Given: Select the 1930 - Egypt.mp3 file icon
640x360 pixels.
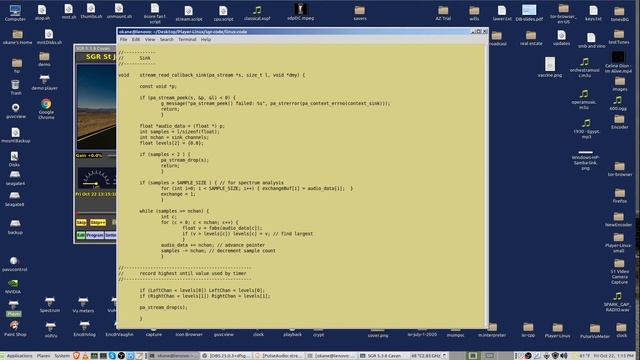Looking at the screenshot, I should 586,129.
